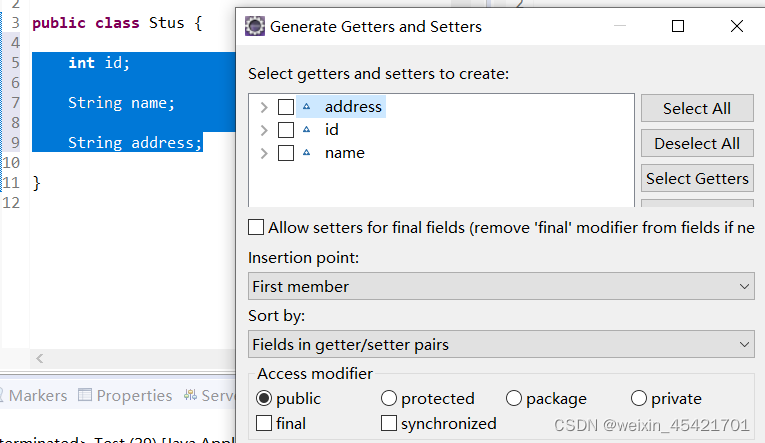Maximize the Generate Getters and Setters dialog
The height and width of the screenshot is (443, 765).
point(678,27)
